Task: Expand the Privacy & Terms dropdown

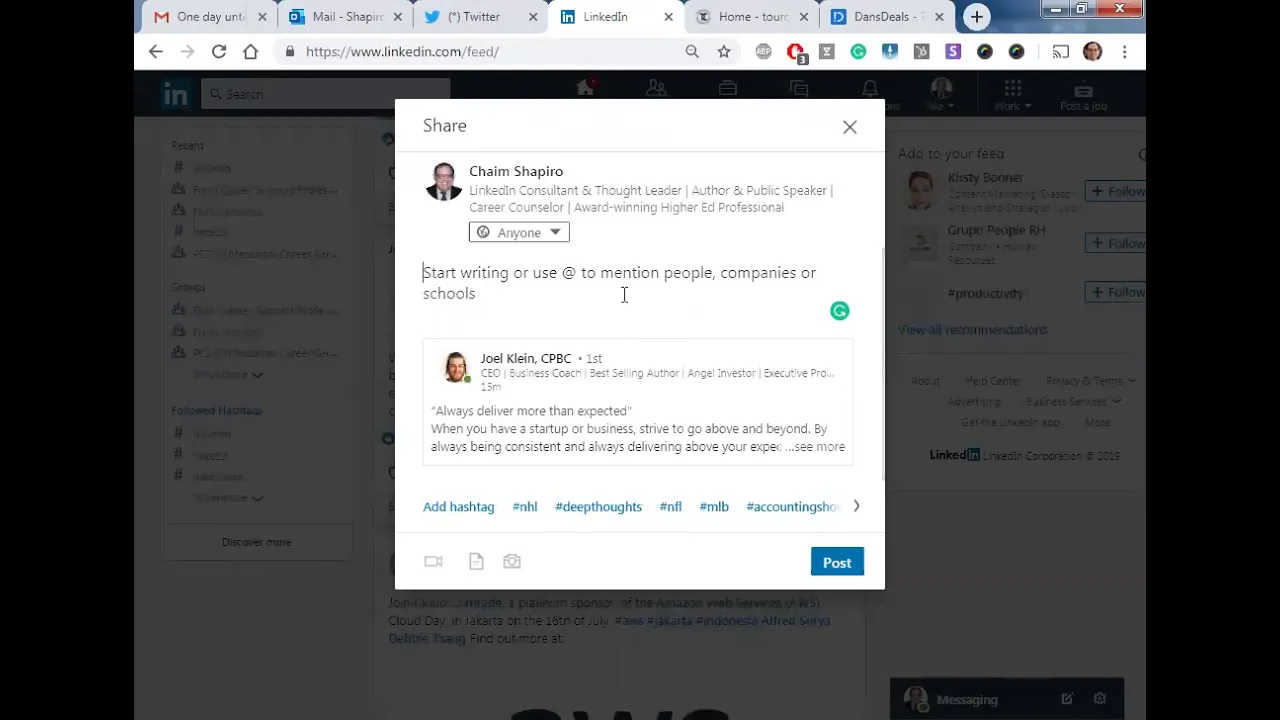Action: coord(1091,381)
